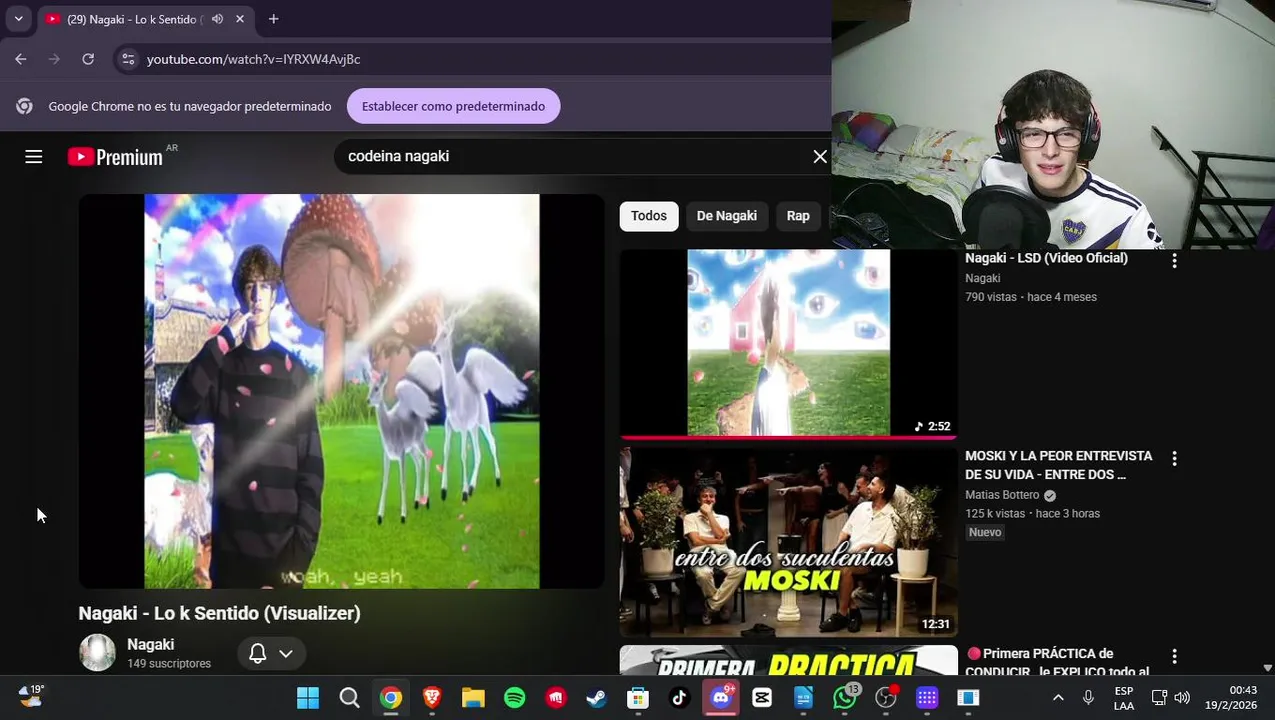1275x720 pixels.
Task: Open Steam from taskbar
Action: point(596,698)
